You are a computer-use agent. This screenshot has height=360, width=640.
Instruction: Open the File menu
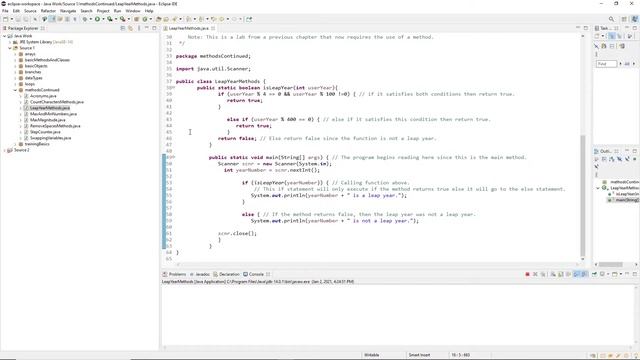5,11
